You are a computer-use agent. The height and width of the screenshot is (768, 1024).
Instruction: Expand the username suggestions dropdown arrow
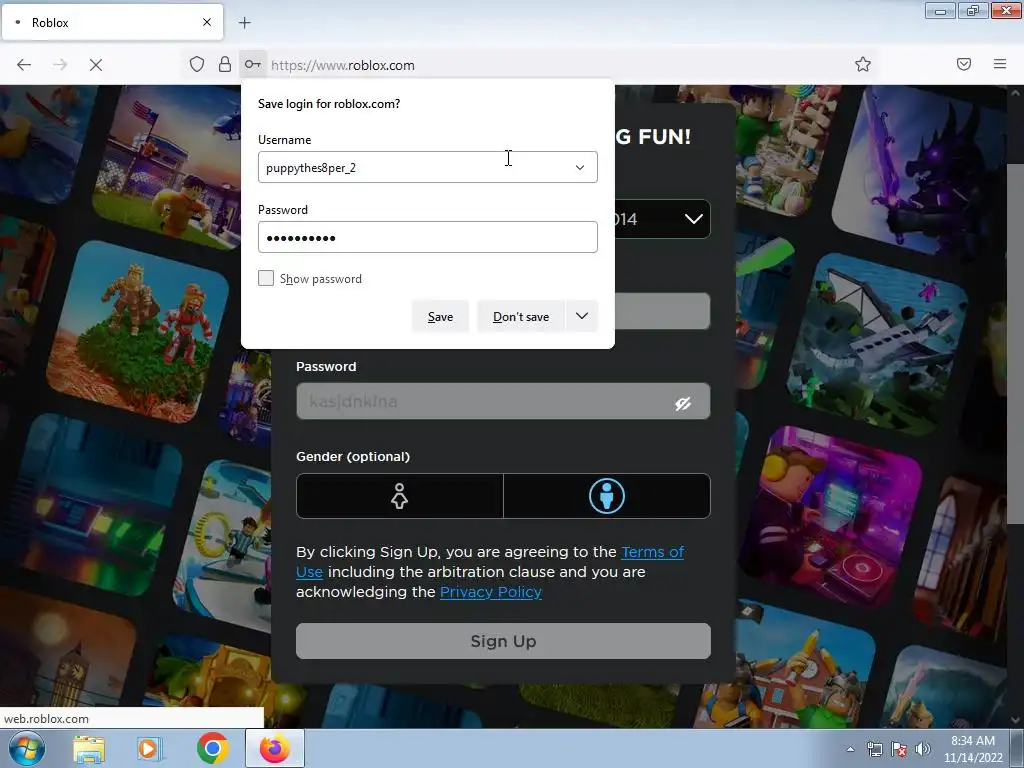pos(579,168)
